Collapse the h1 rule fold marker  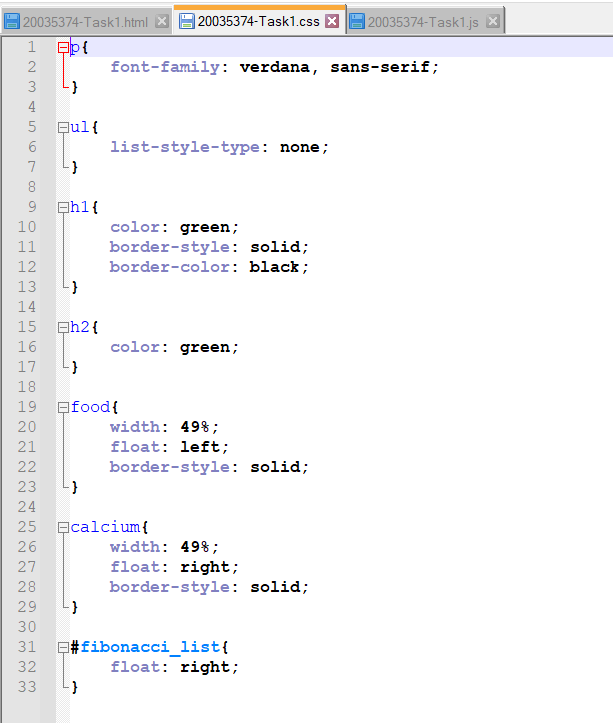[63, 207]
